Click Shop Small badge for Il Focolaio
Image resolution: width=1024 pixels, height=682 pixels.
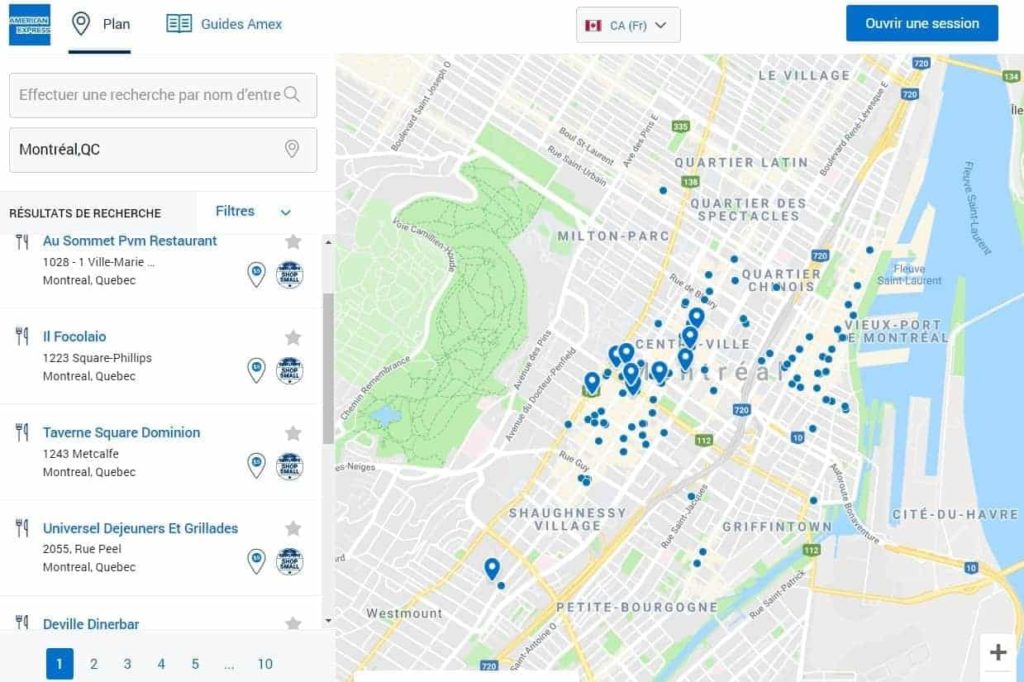[x=289, y=371]
